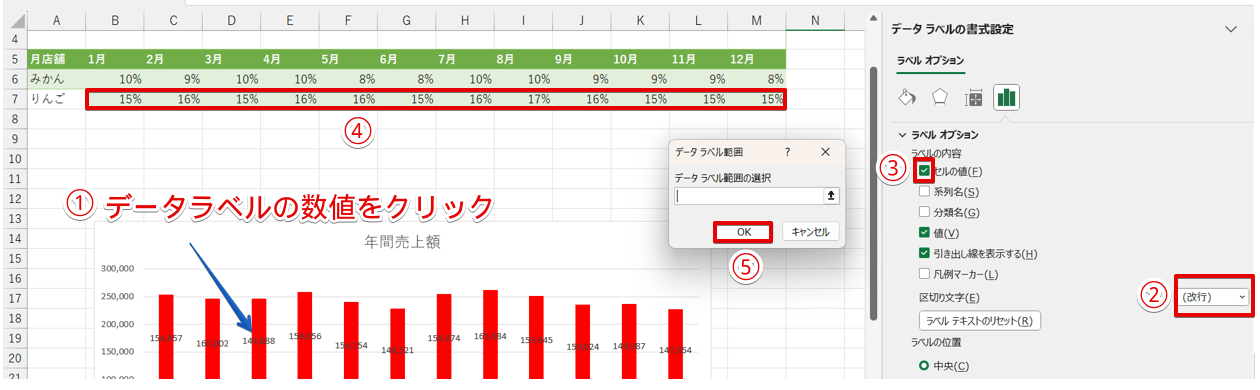Collapse the format pane options chevron
1260x390 pixels.
[x=1231, y=29]
